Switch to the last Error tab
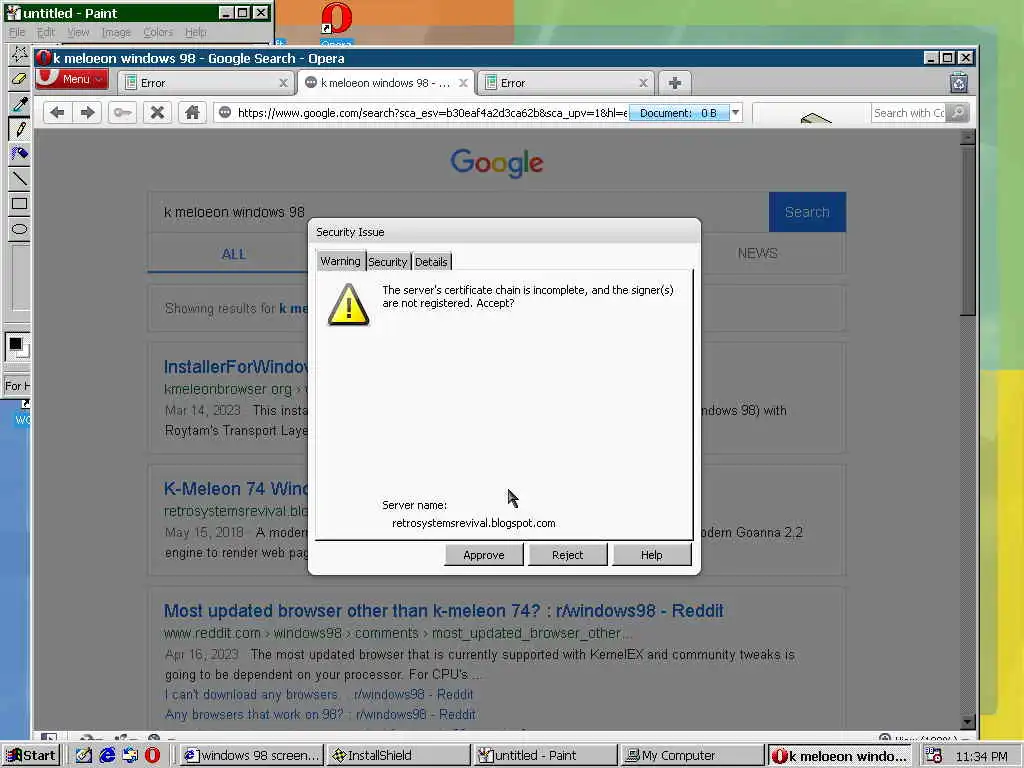 coord(566,83)
